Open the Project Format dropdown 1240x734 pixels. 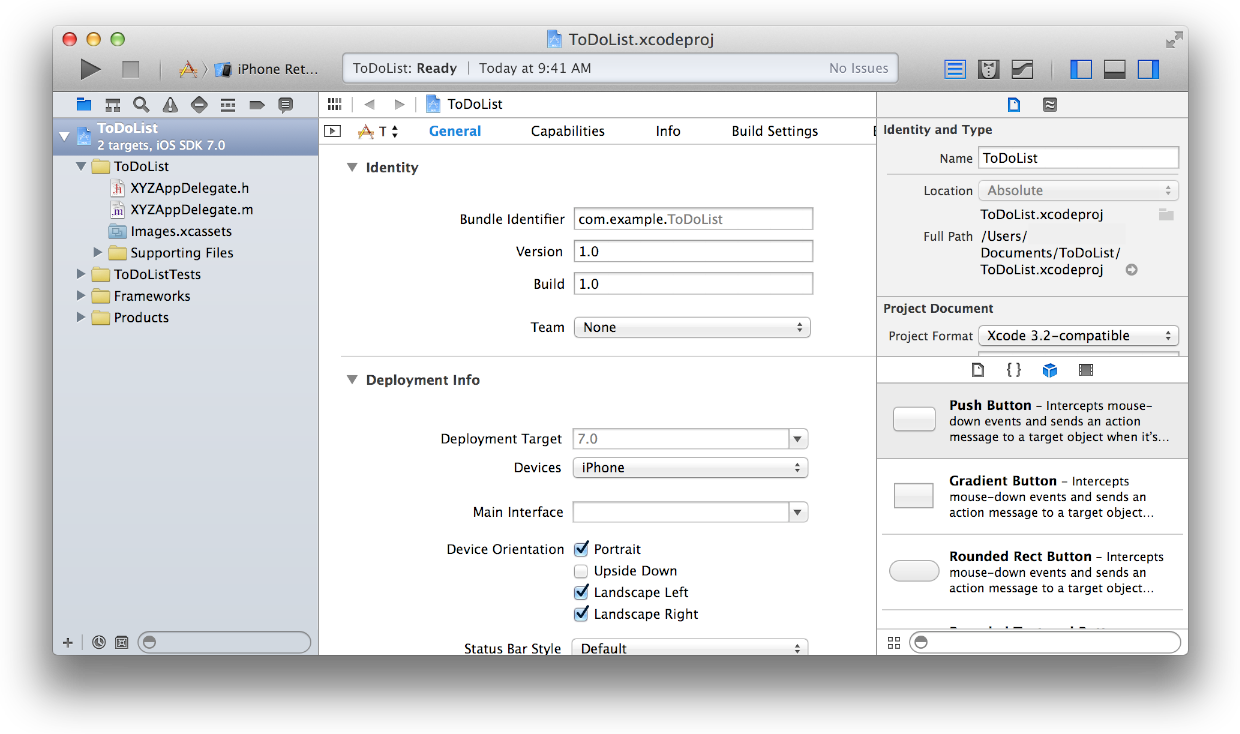point(1078,336)
